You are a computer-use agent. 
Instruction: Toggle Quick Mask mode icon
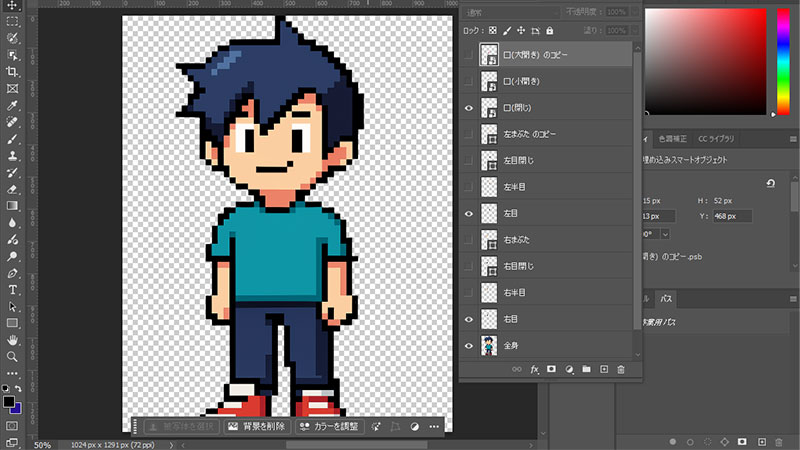pos(12,426)
